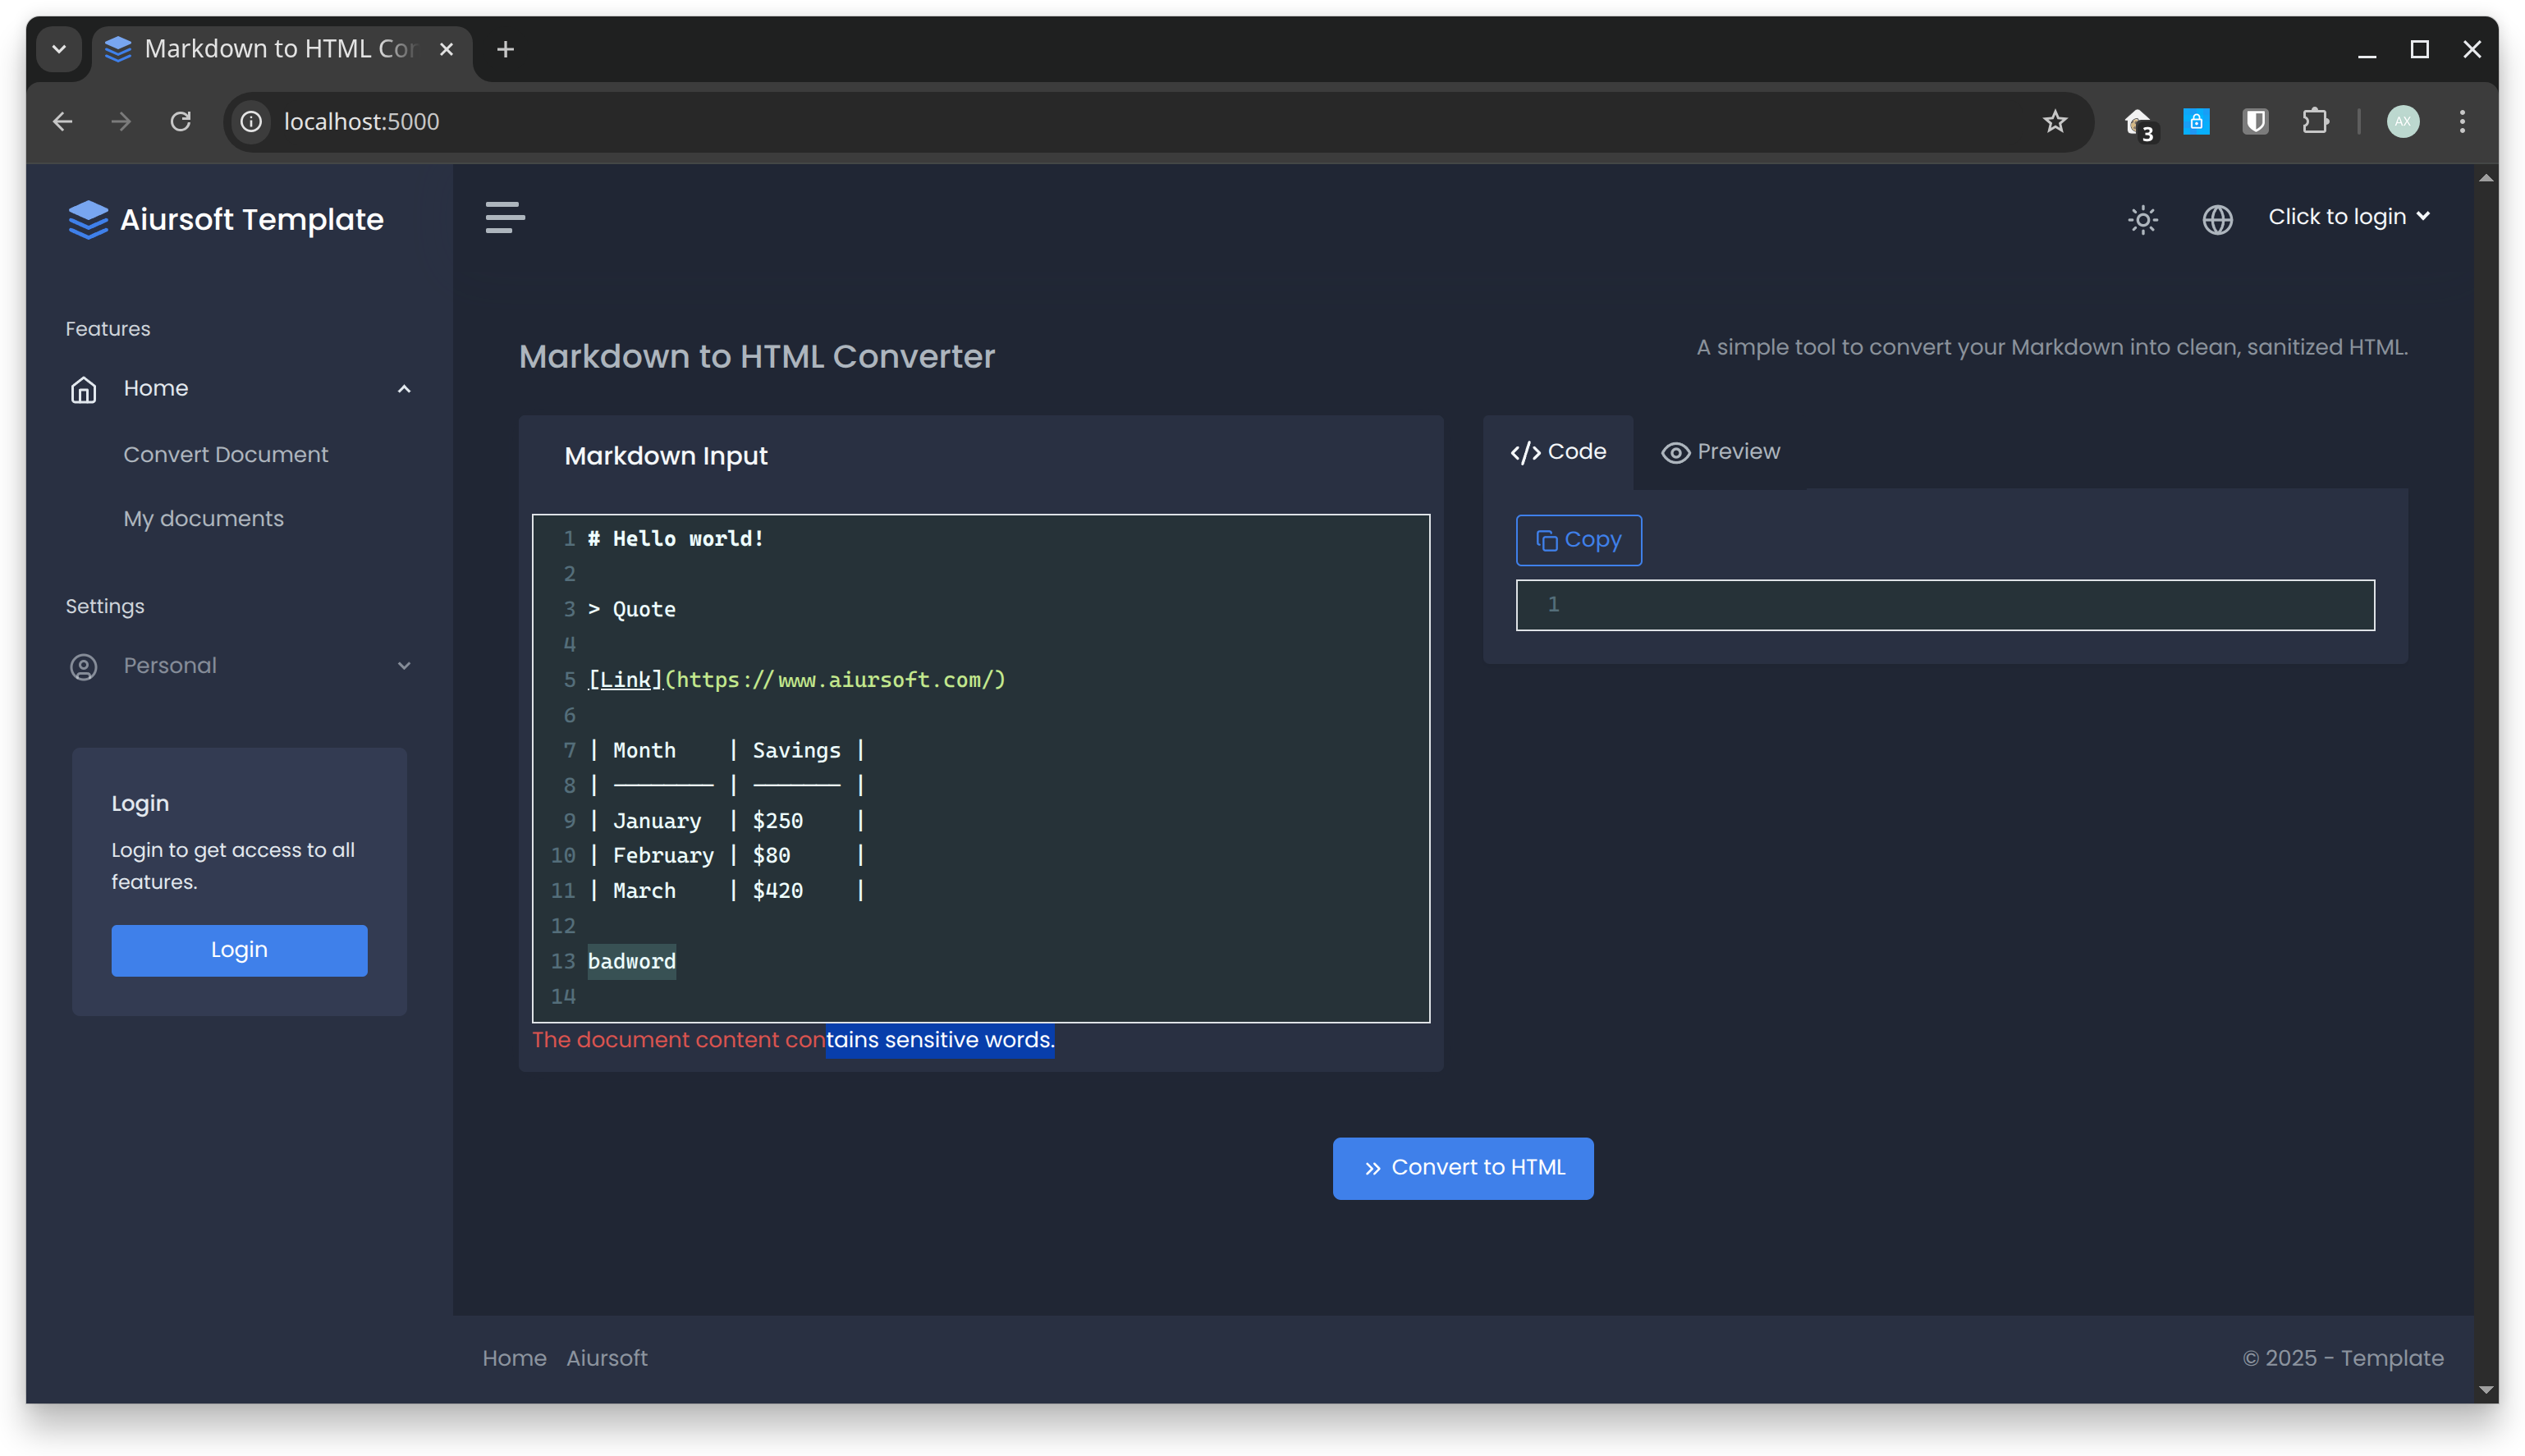Click the Copy button
Viewport: 2525px width, 1456px height.
point(1578,540)
